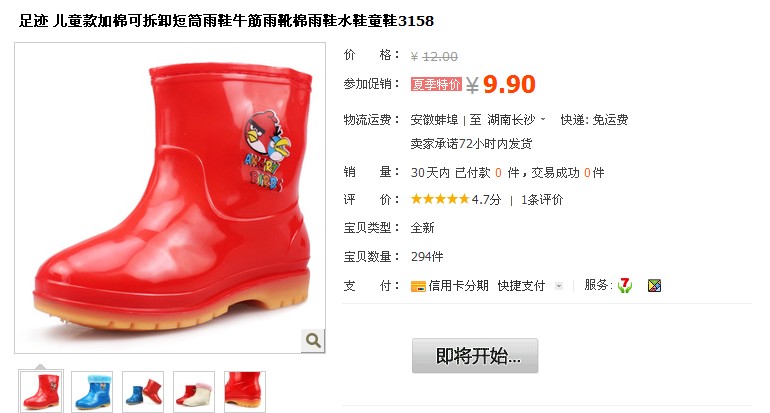Click the 7-day return service icon
770x413 pixels.
pyautogui.click(x=625, y=285)
